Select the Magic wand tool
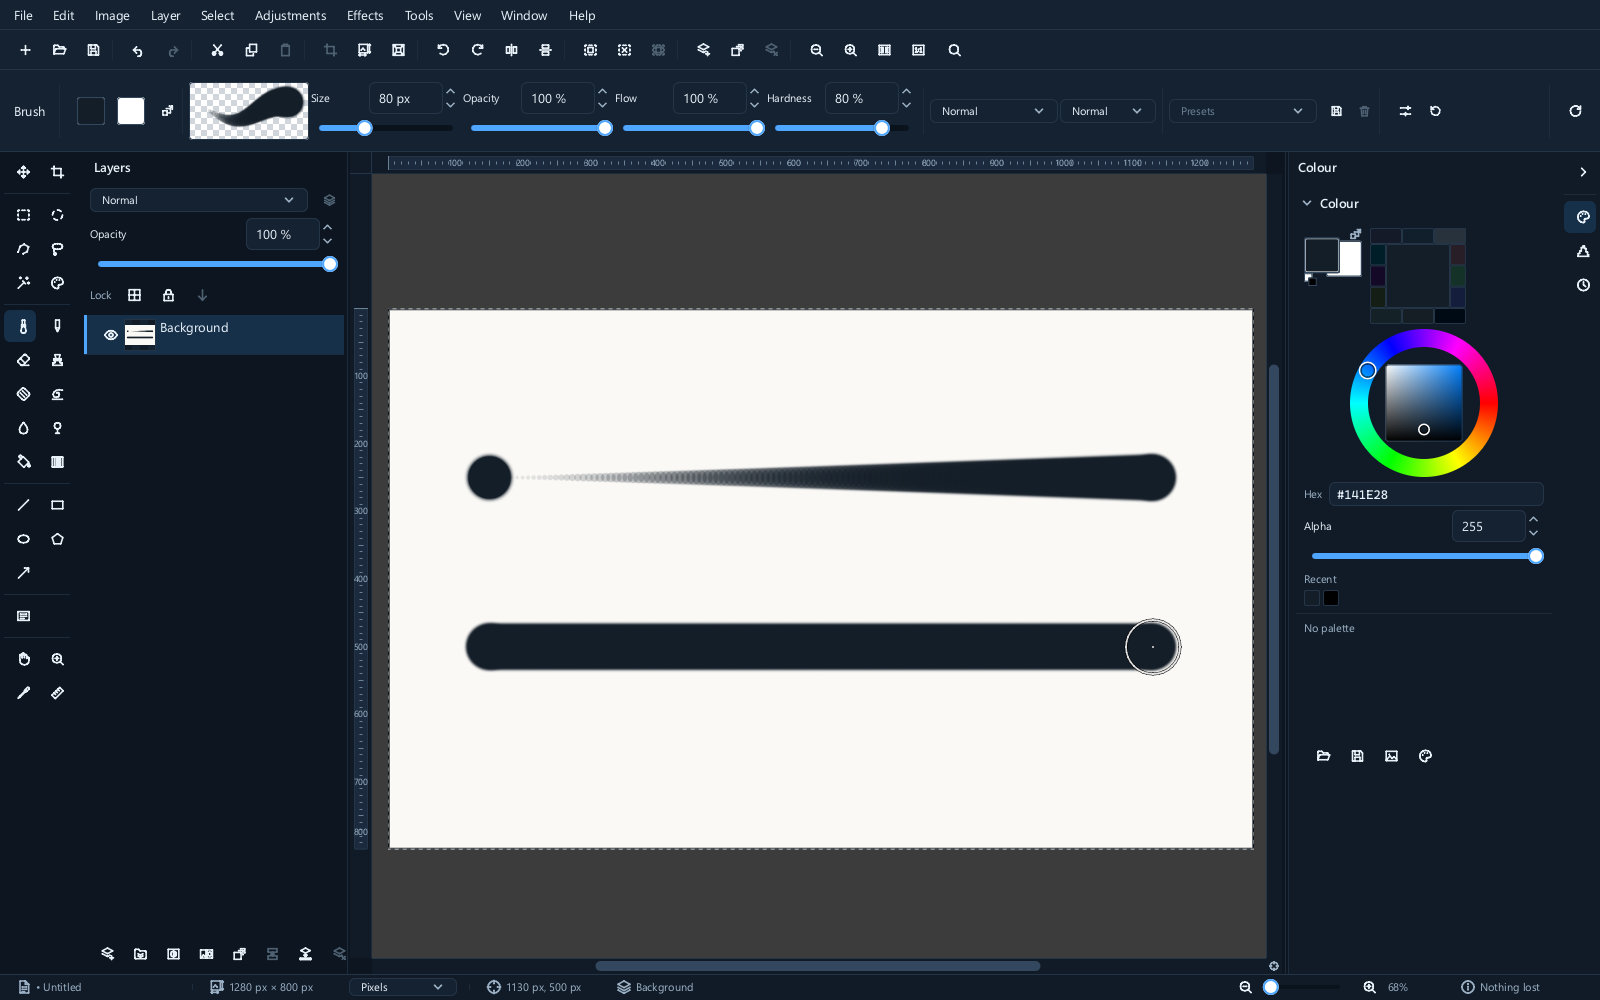The width and height of the screenshot is (1600, 1000). click(x=23, y=283)
